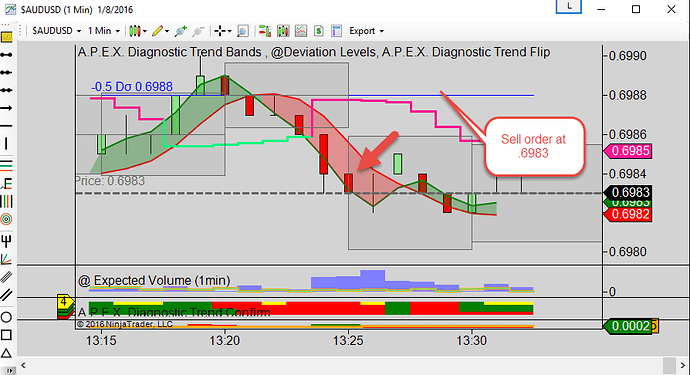This screenshot has height=375, width=690.
Task: Expand the 1 Min interval dropdown
Action: [x=104, y=31]
